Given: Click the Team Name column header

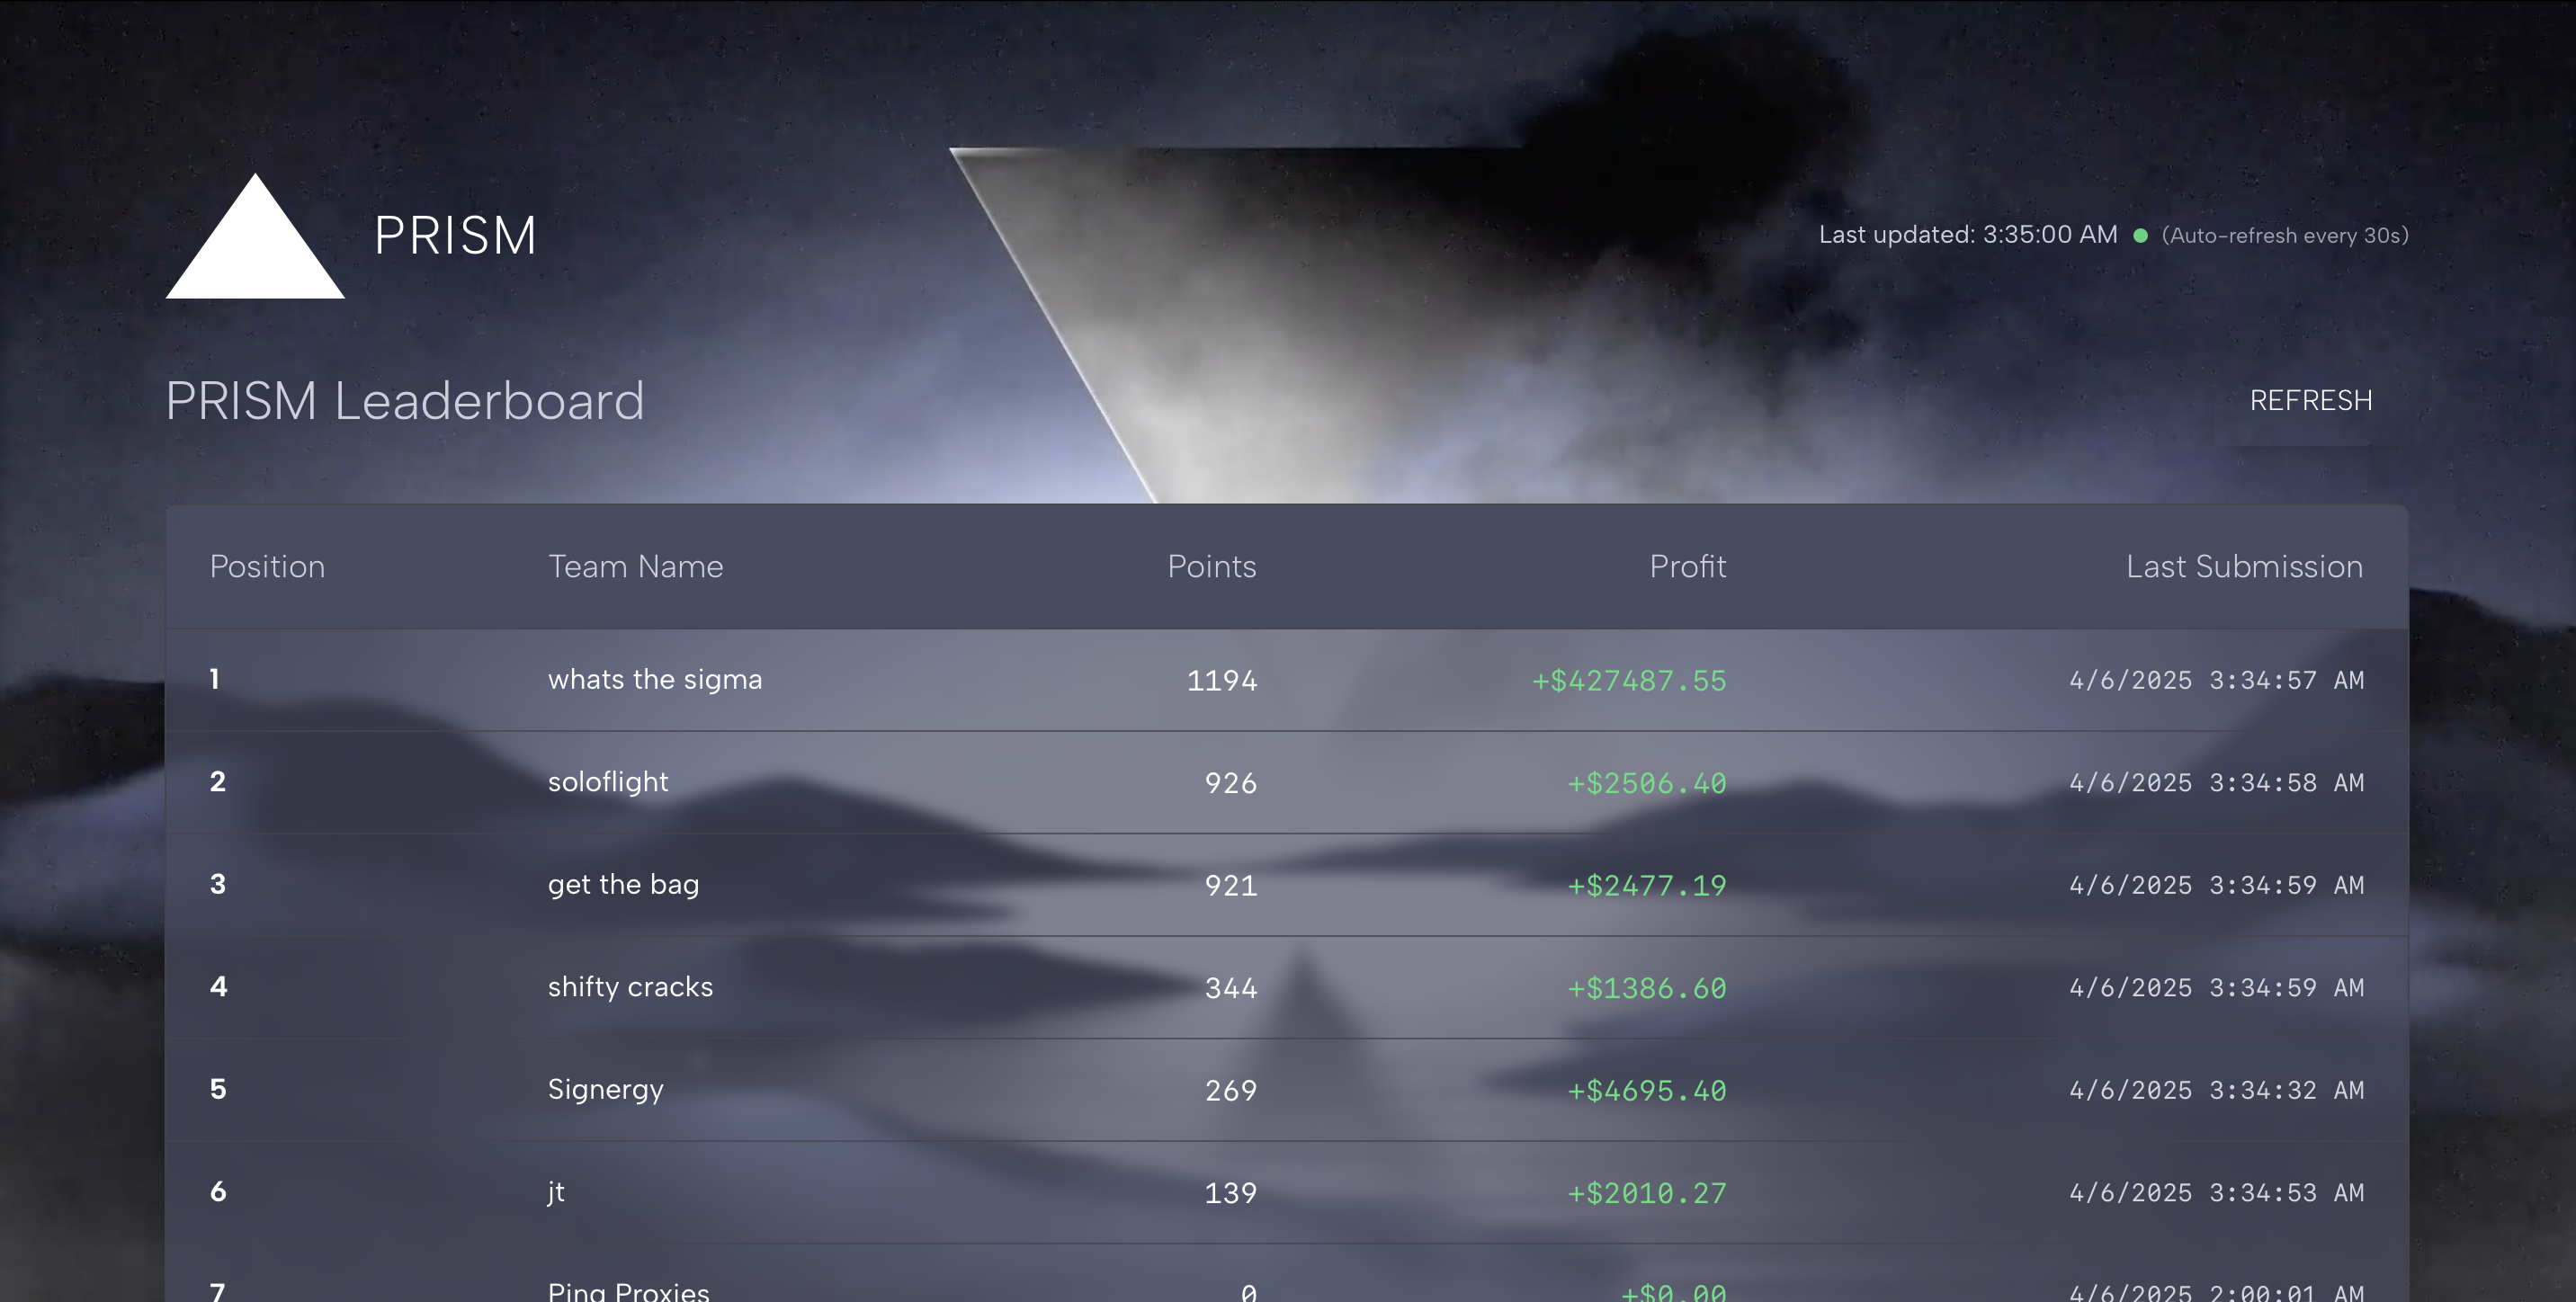Looking at the screenshot, I should (635, 567).
